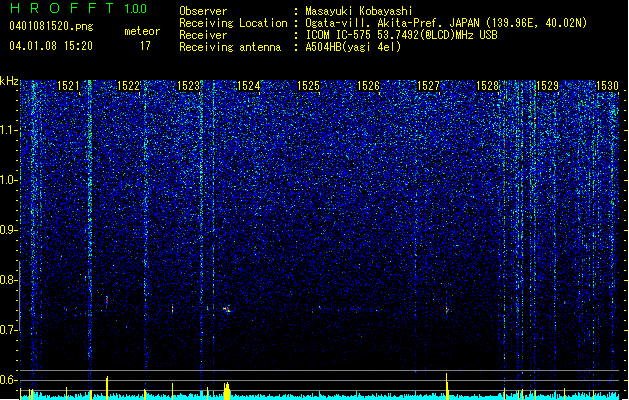The height and width of the screenshot is (400, 629).
Task: Click location text Ogata-vill. Akita-Pref. JAPAN
Action: coord(392,23)
